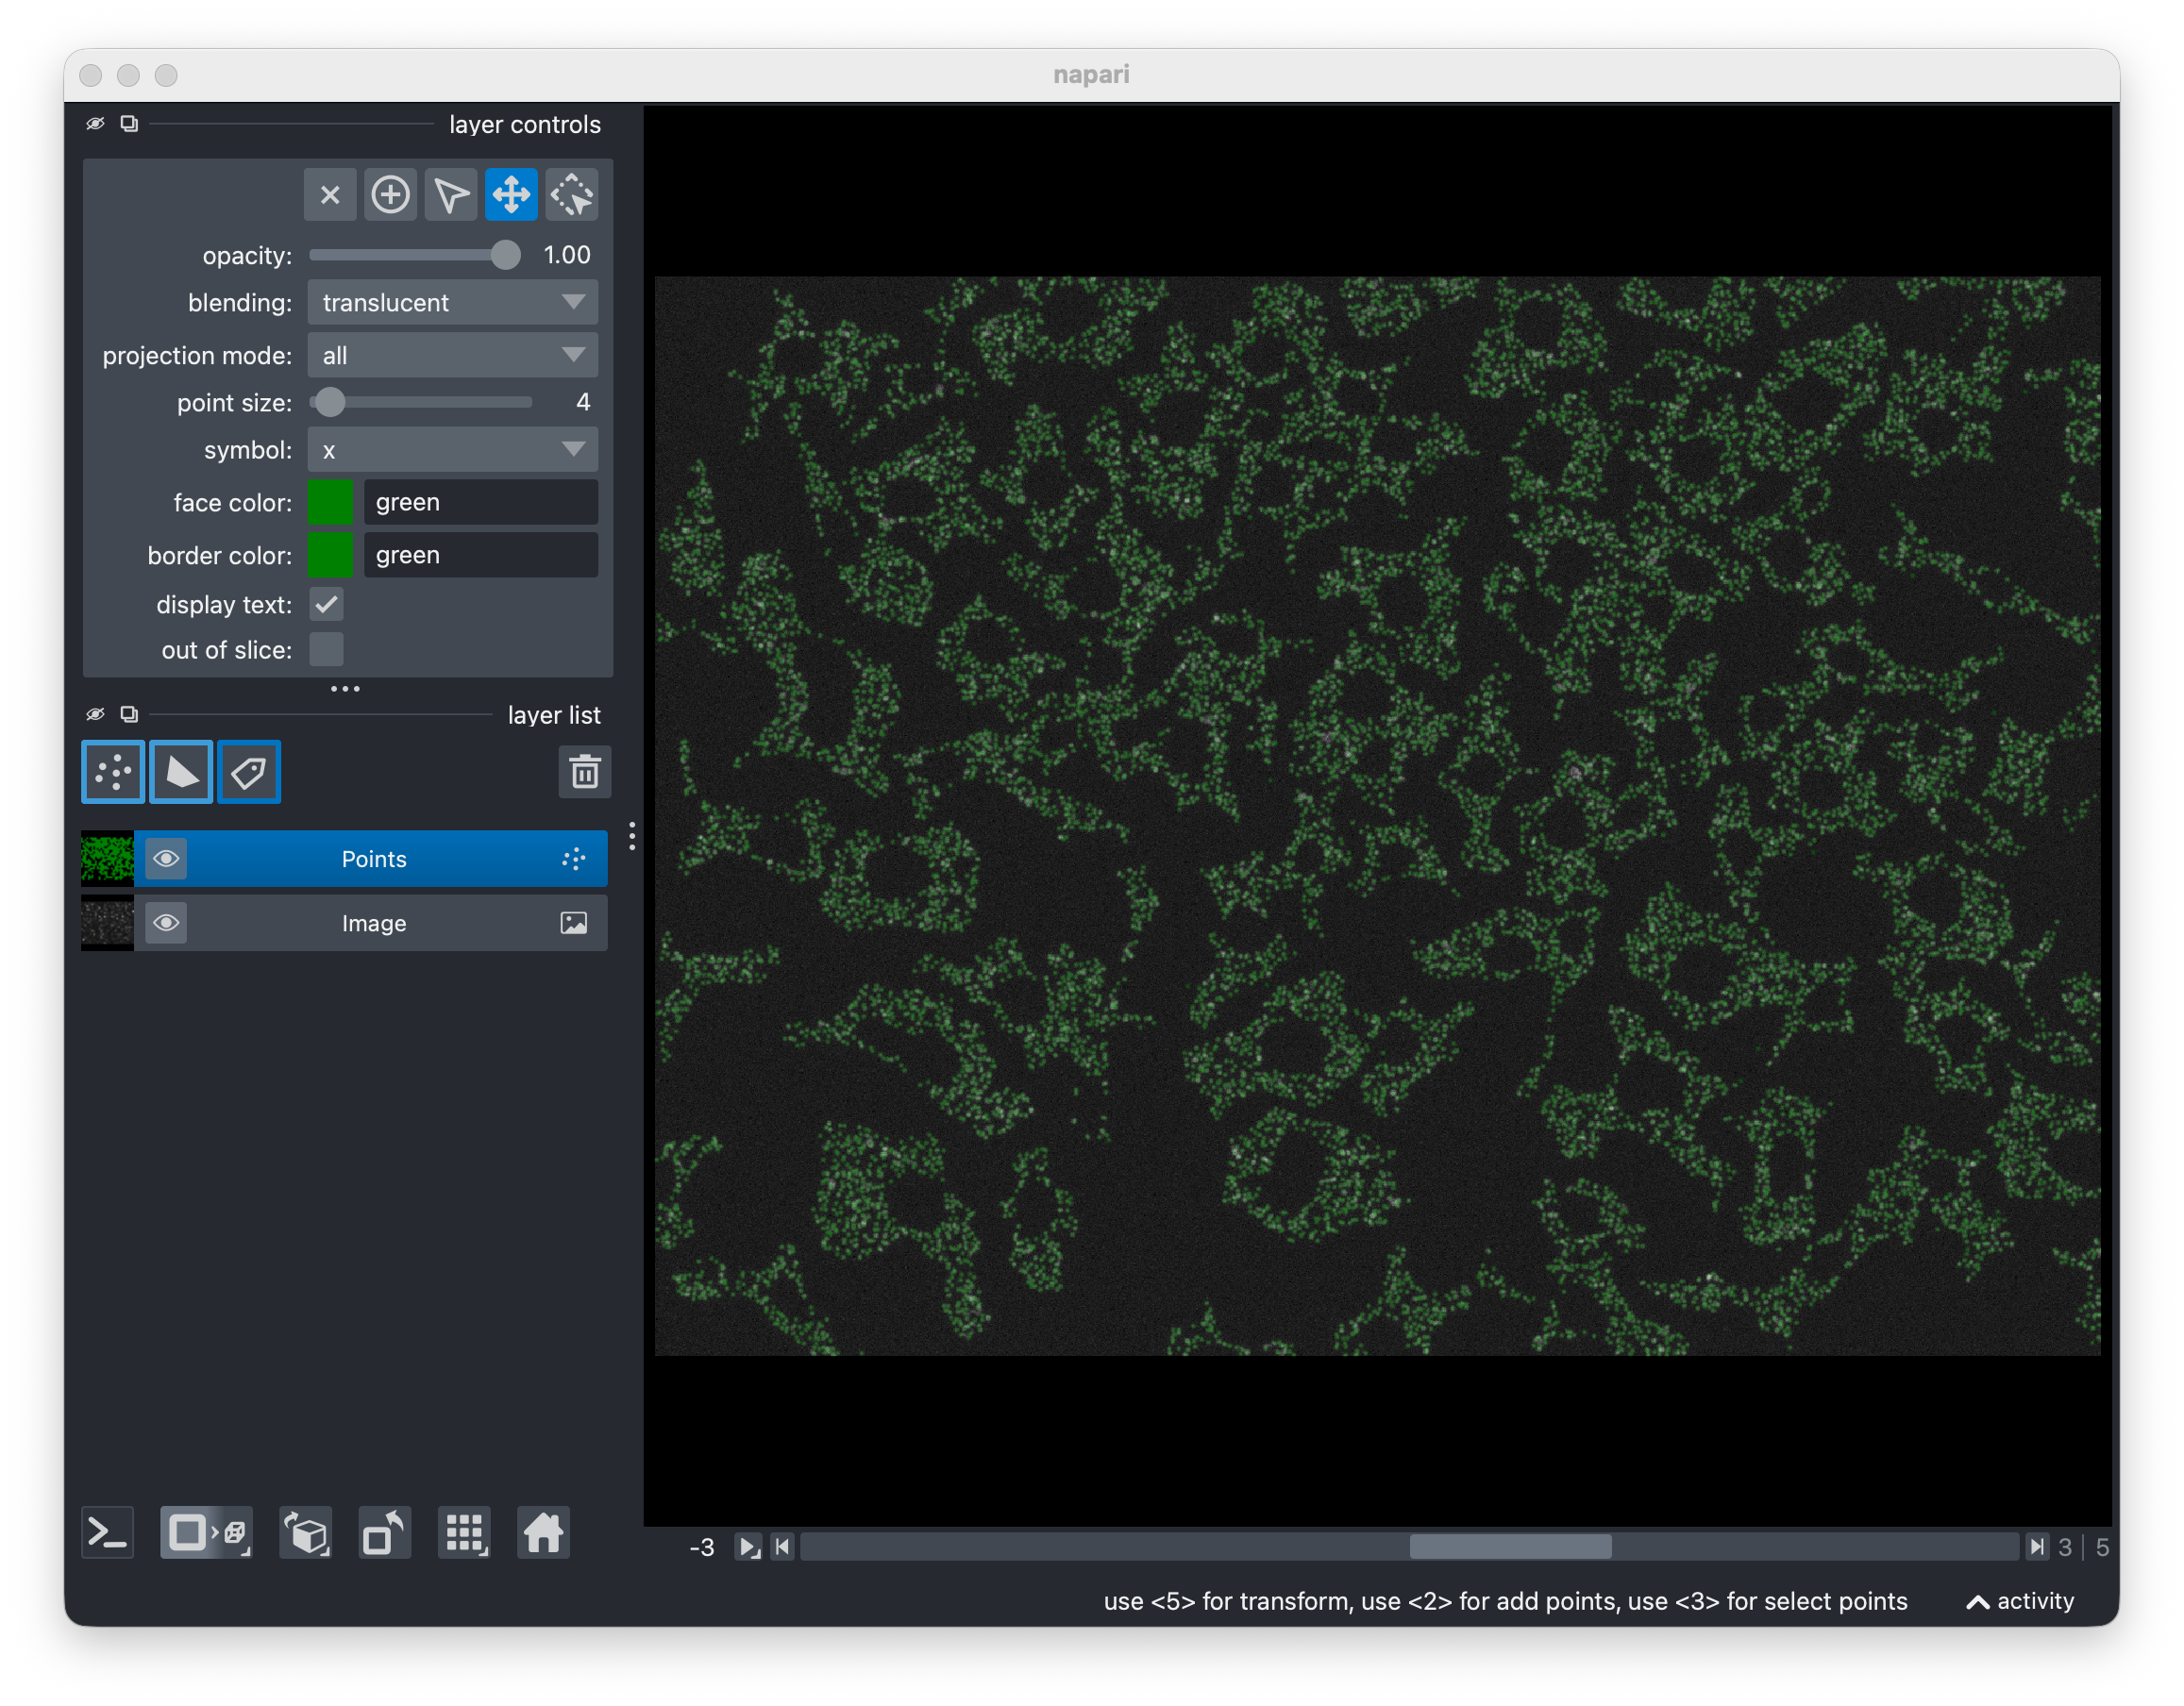Open the projection mode dropdown
2184x1706 pixels.
453,355
